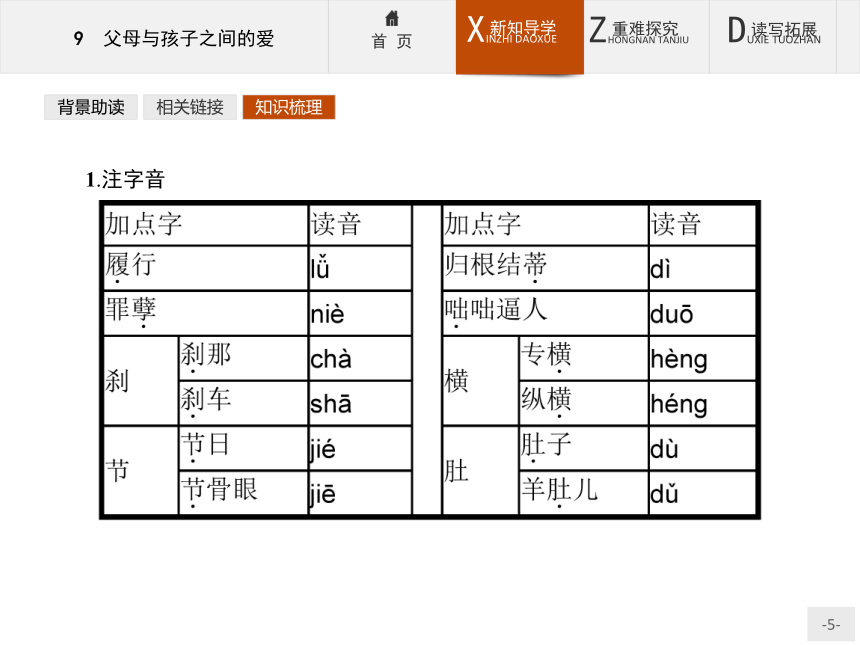Click the heading 1.注字音

125,179
